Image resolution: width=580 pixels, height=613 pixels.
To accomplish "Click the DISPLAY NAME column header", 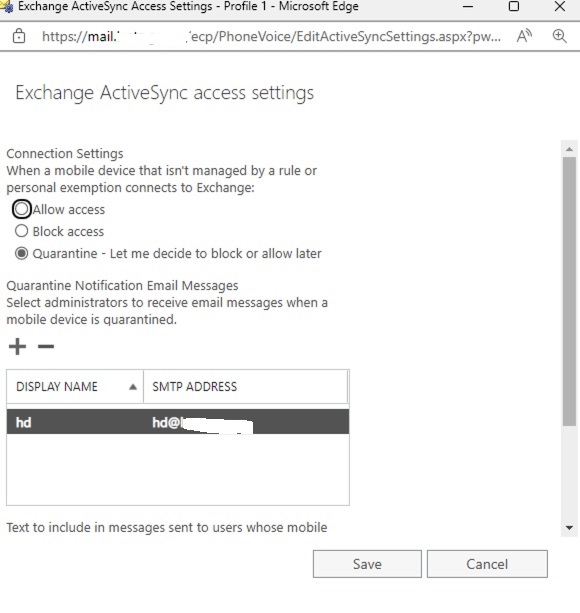I will pos(75,387).
